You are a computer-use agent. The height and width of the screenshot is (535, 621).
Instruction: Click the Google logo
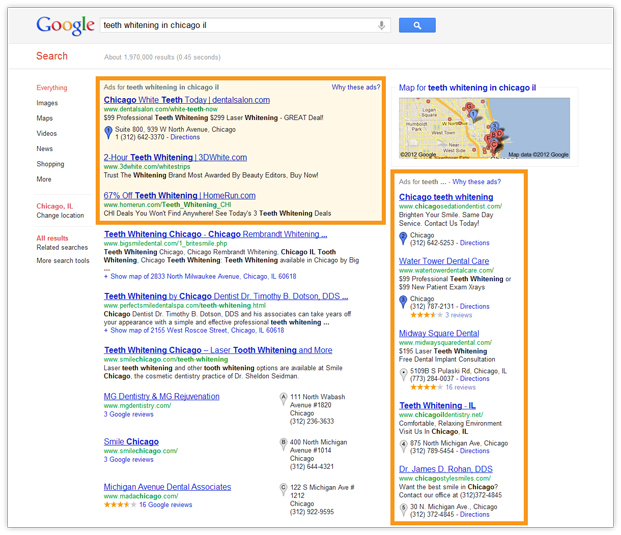pos(65,25)
